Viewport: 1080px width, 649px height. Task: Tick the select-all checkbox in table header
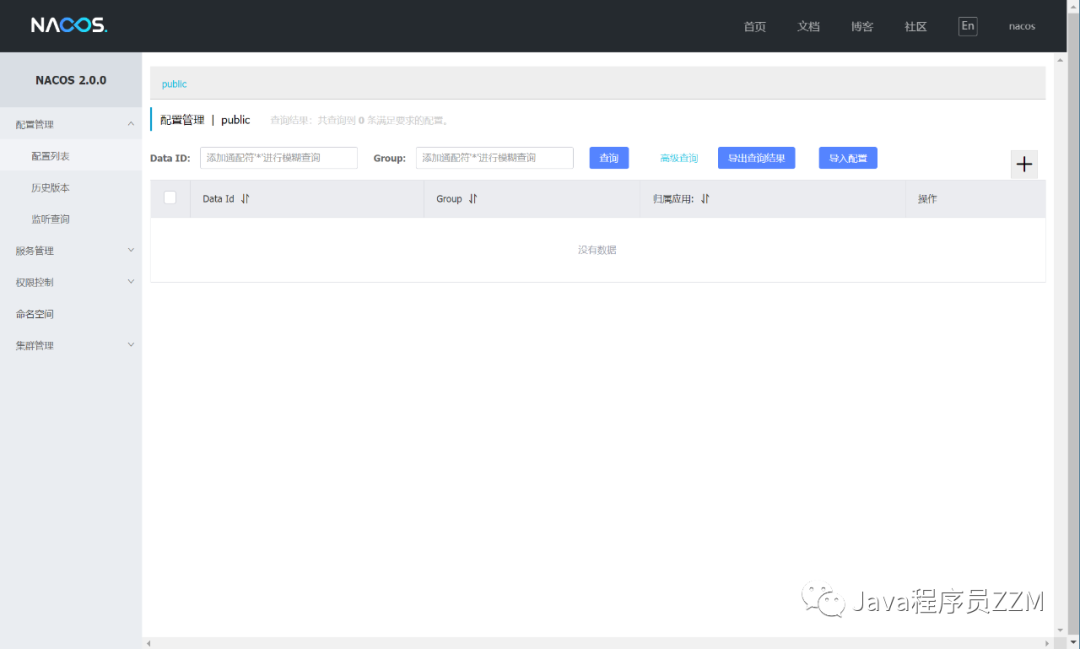tap(170, 198)
